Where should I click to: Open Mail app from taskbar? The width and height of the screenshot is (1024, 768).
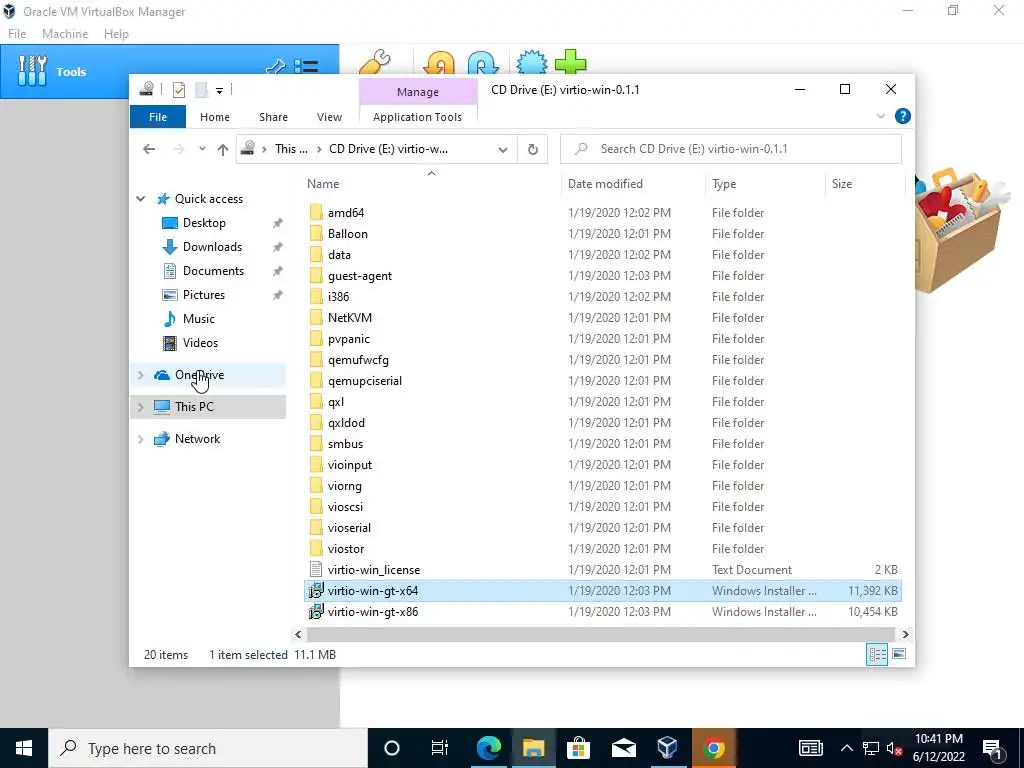(x=624, y=748)
